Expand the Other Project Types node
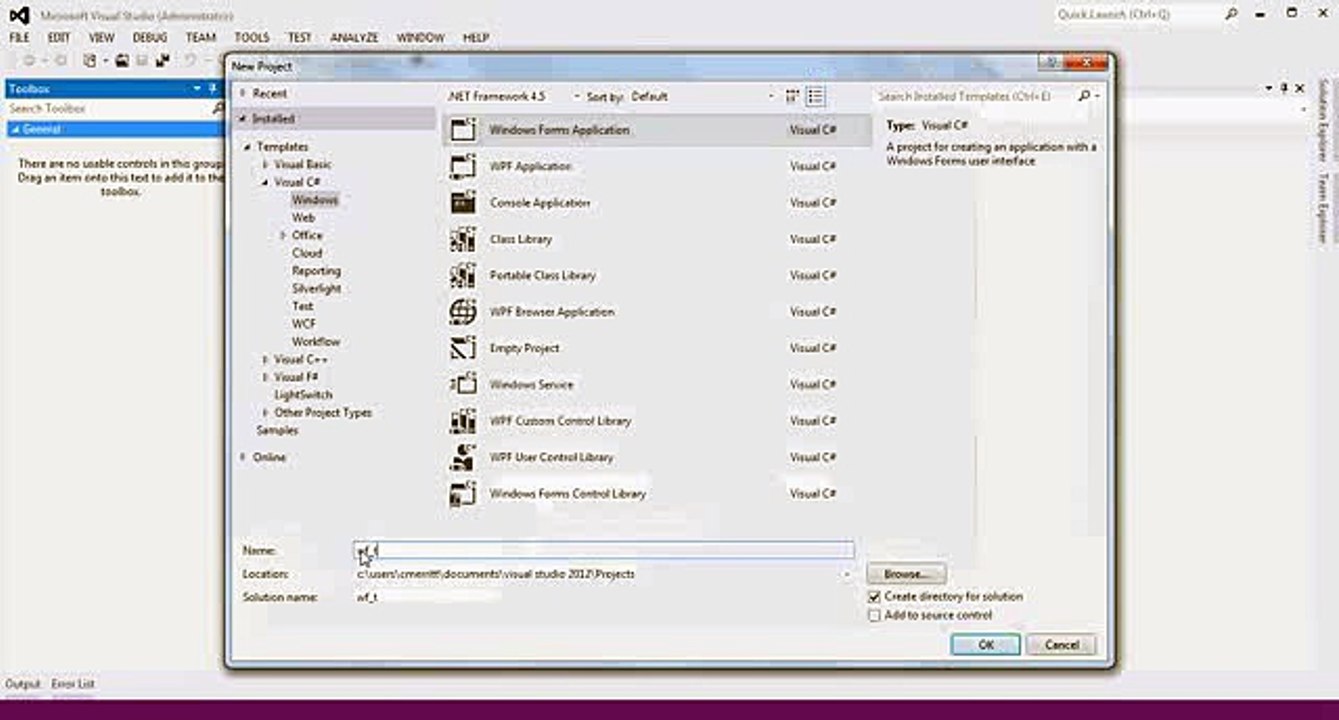The height and width of the screenshot is (720, 1339). pos(265,413)
